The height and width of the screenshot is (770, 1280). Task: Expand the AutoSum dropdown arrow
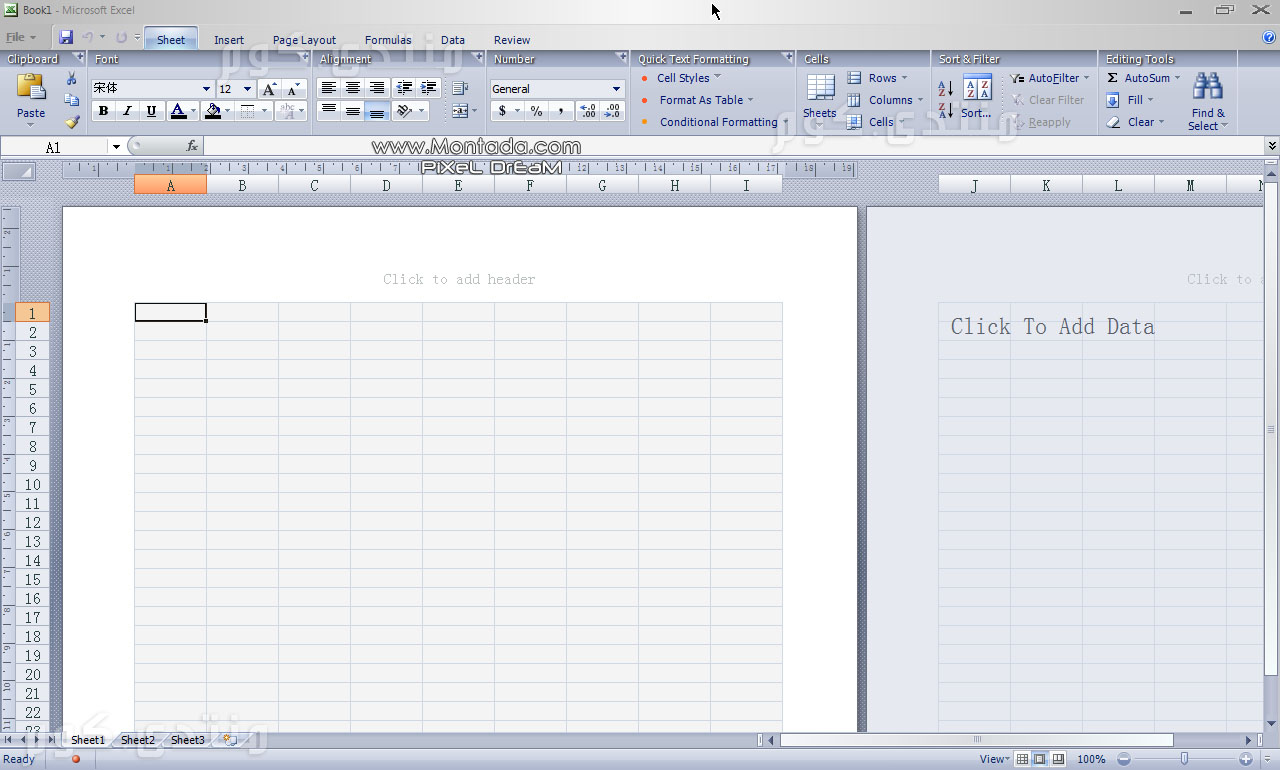point(1177,78)
